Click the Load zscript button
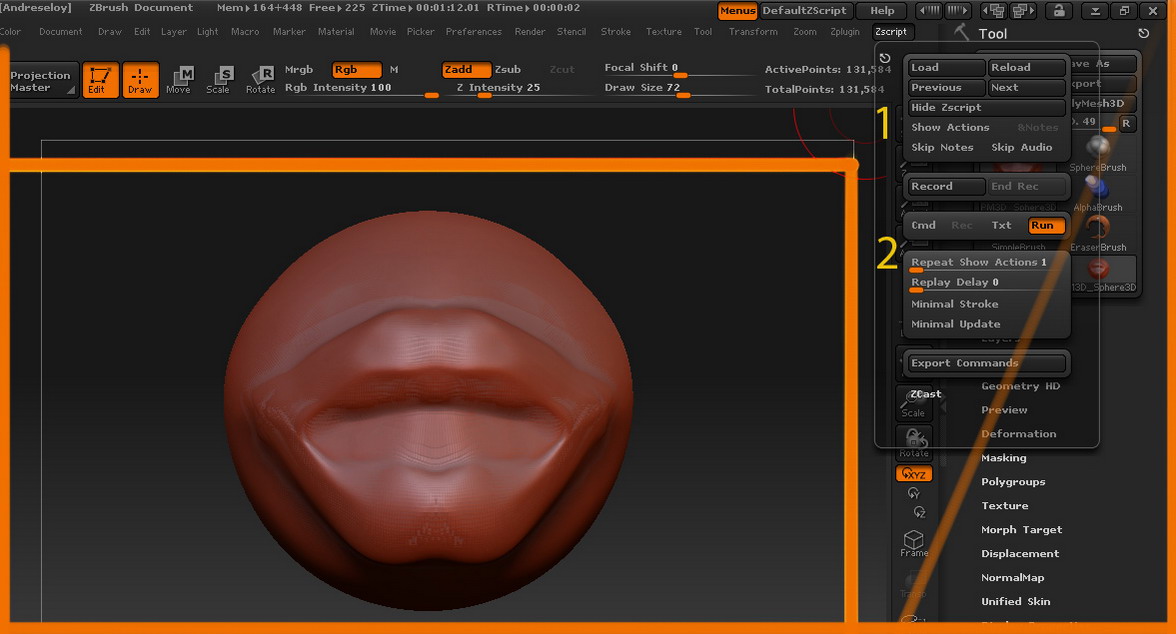The width and height of the screenshot is (1176, 634). click(x=946, y=68)
